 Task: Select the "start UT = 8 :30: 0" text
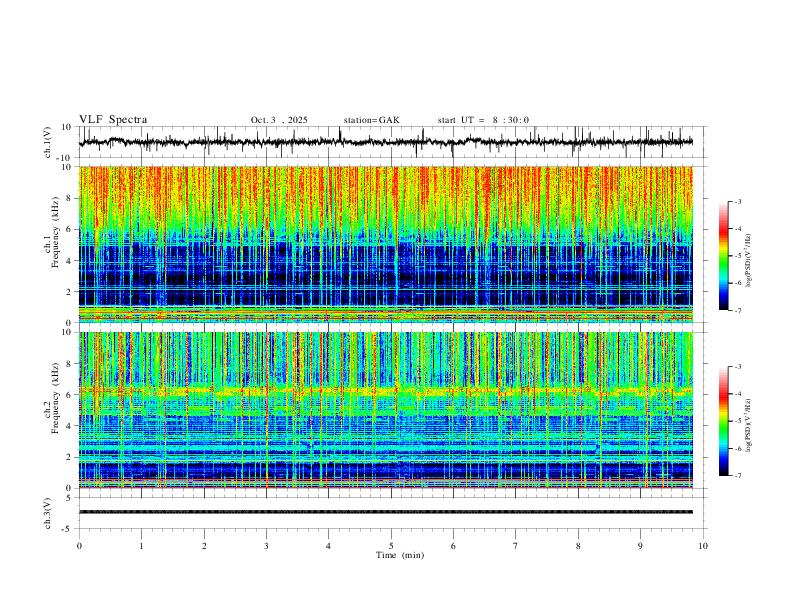point(483,120)
